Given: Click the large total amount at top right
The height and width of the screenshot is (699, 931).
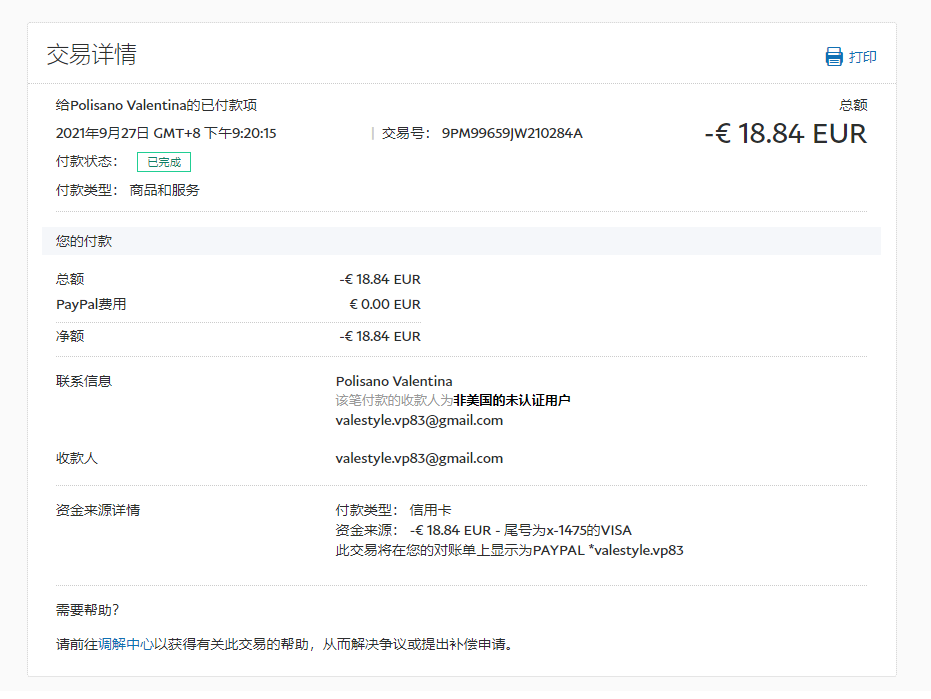Looking at the screenshot, I should click(785, 134).
